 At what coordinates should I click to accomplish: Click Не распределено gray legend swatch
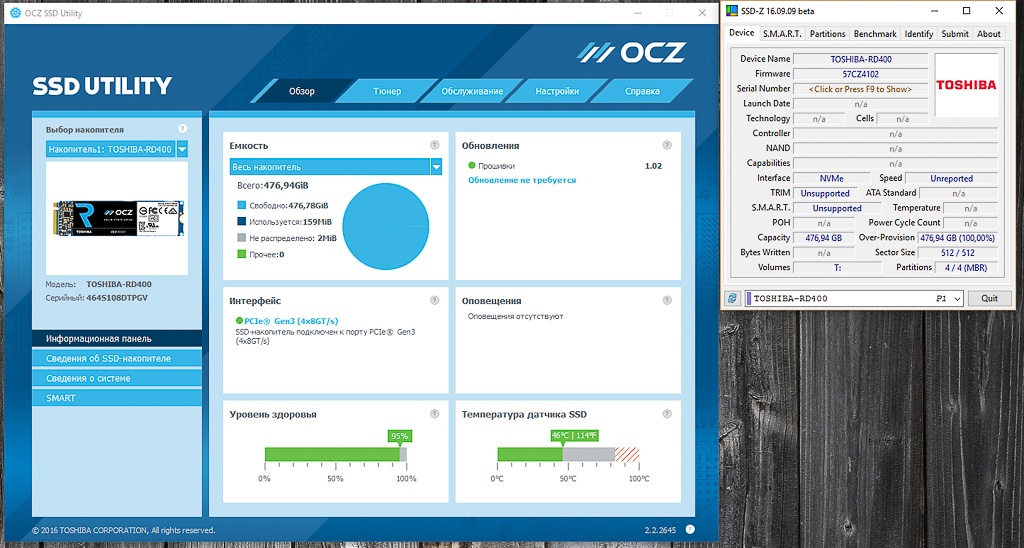coord(242,238)
